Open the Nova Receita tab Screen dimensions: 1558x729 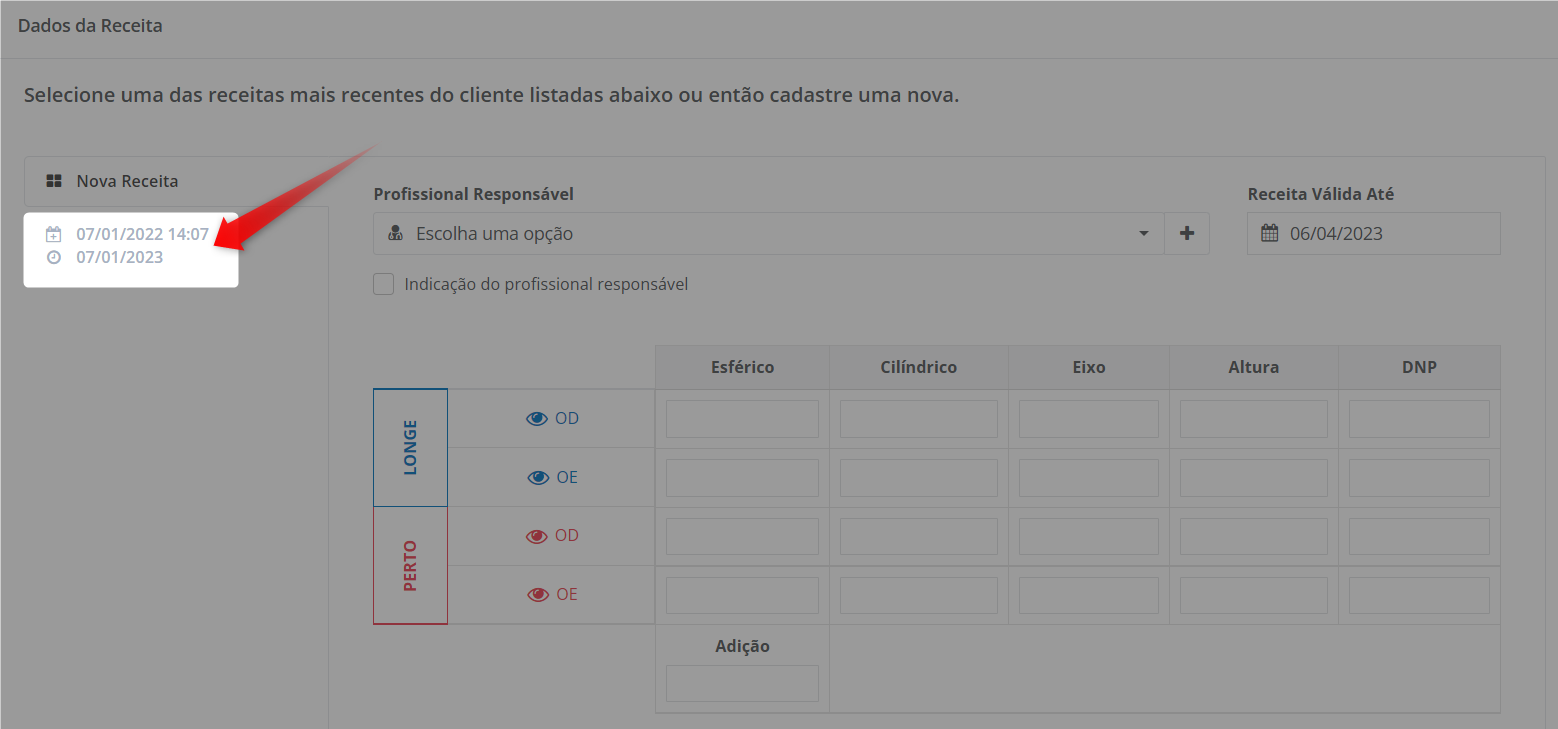click(176, 181)
